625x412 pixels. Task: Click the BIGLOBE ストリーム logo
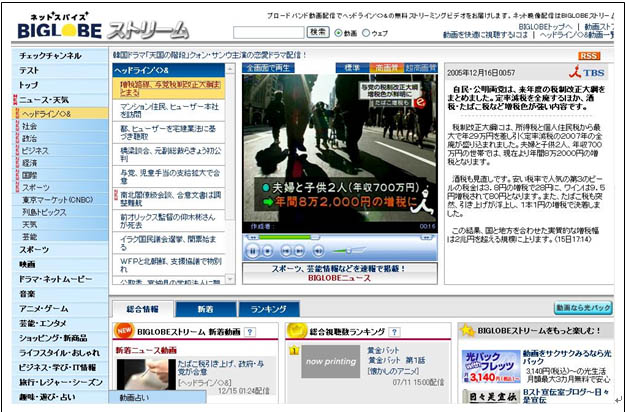[x=103, y=27]
